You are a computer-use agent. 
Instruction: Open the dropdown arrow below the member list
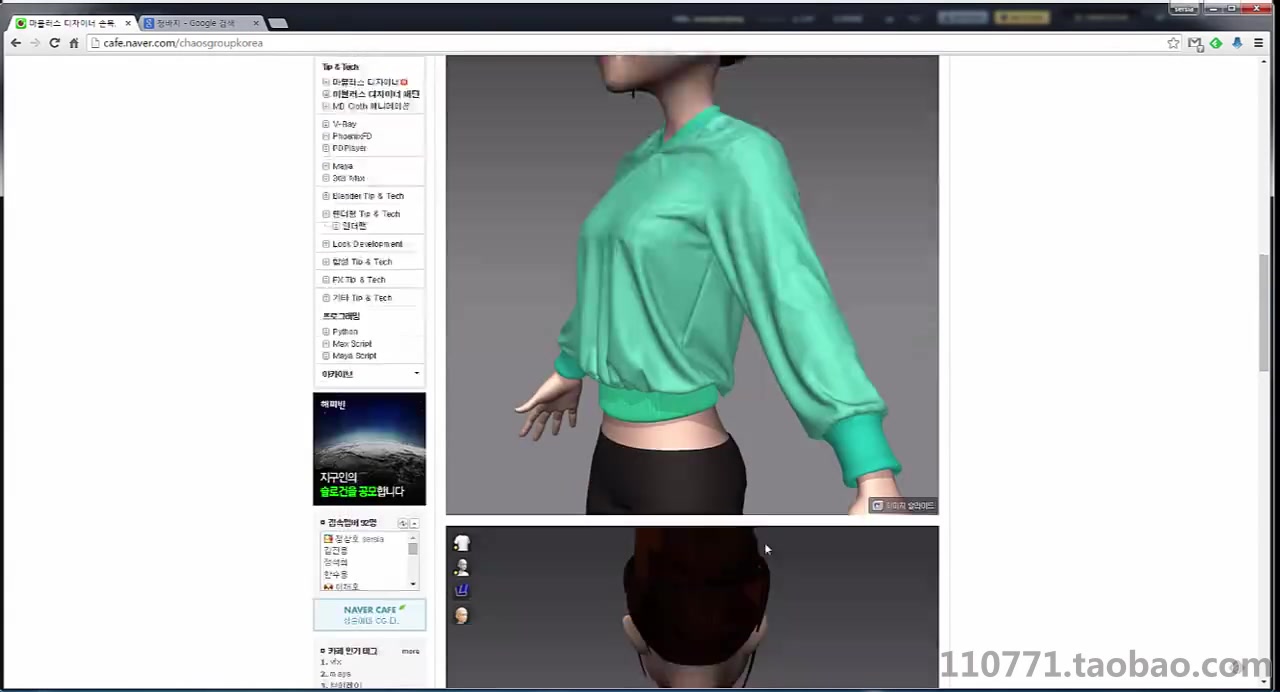click(412, 585)
